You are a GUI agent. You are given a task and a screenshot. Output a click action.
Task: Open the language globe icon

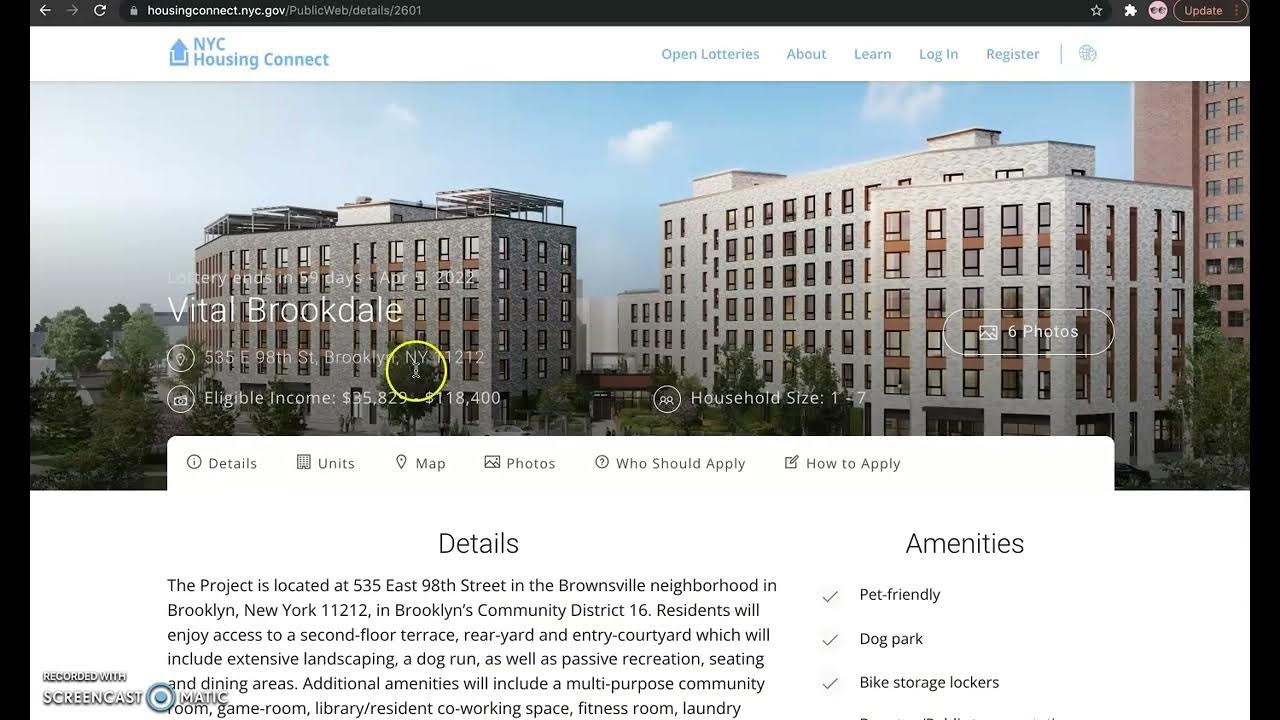(1088, 54)
